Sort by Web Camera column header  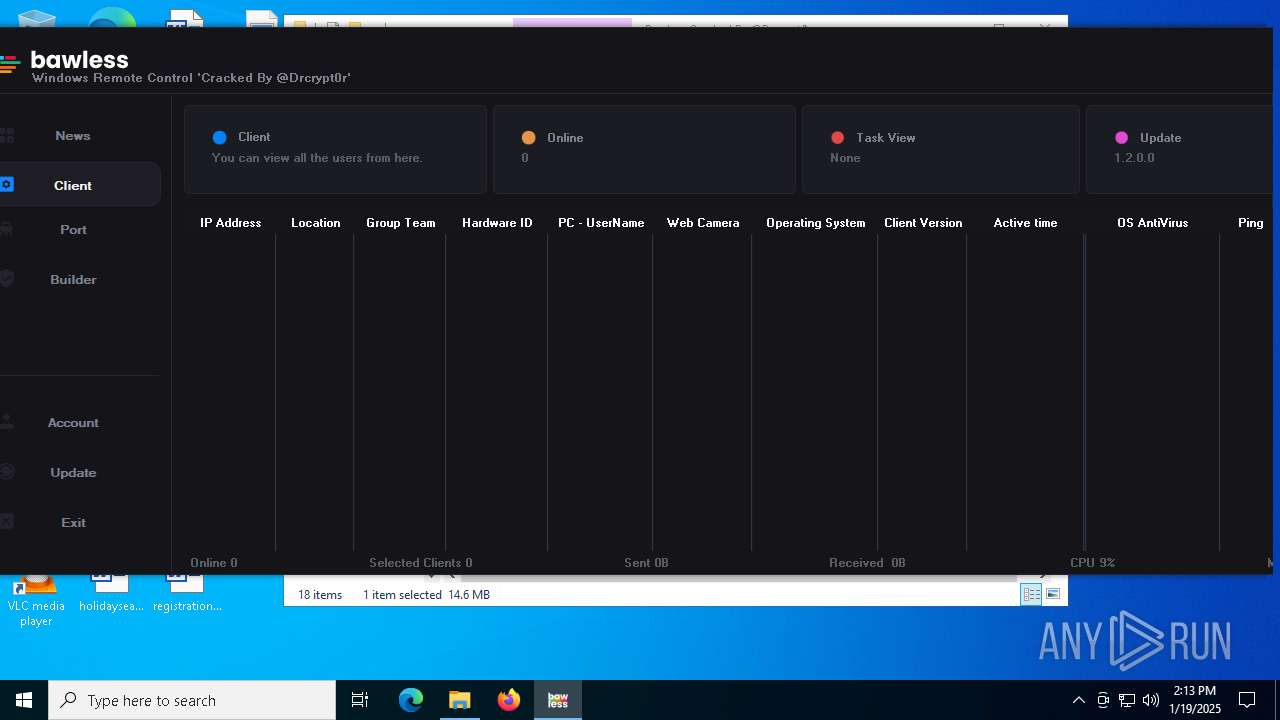pos(703,223)
